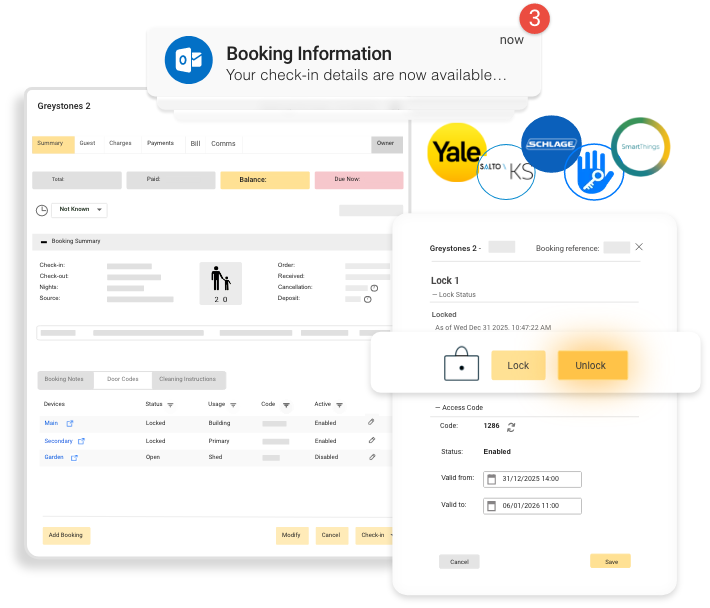Switch to the Charges tab

click(120, 144)
